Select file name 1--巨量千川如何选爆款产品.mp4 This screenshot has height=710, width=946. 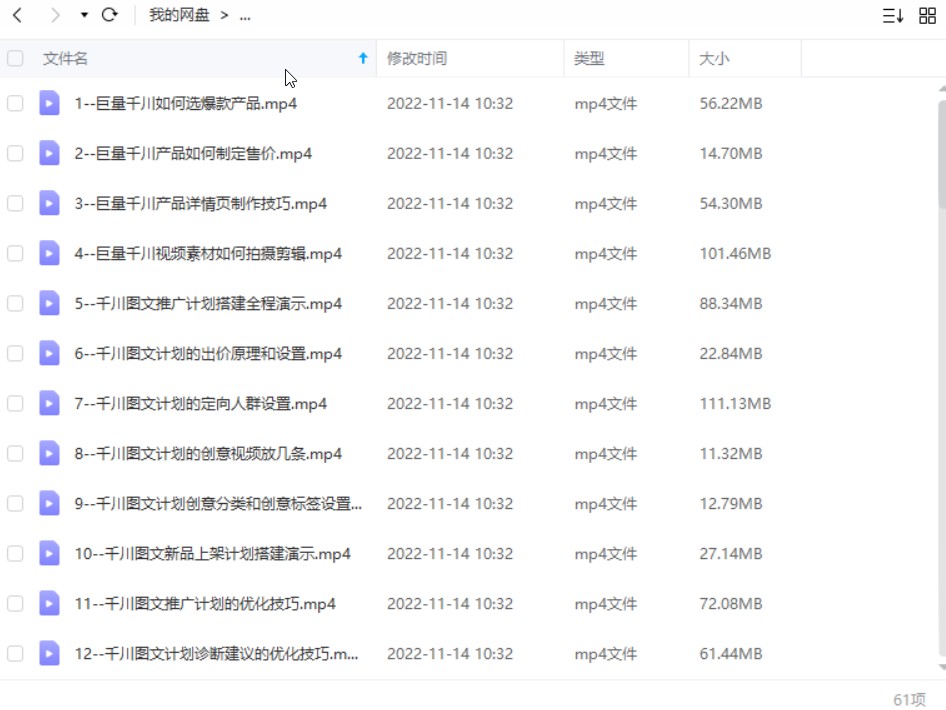[186, 104]
